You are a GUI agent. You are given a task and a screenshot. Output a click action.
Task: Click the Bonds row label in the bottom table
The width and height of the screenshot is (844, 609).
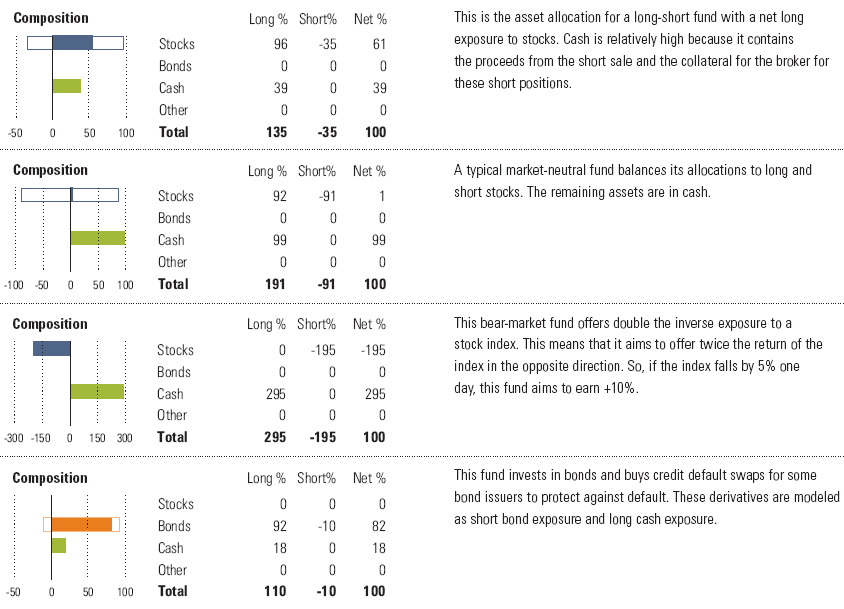tap(175, 526)
